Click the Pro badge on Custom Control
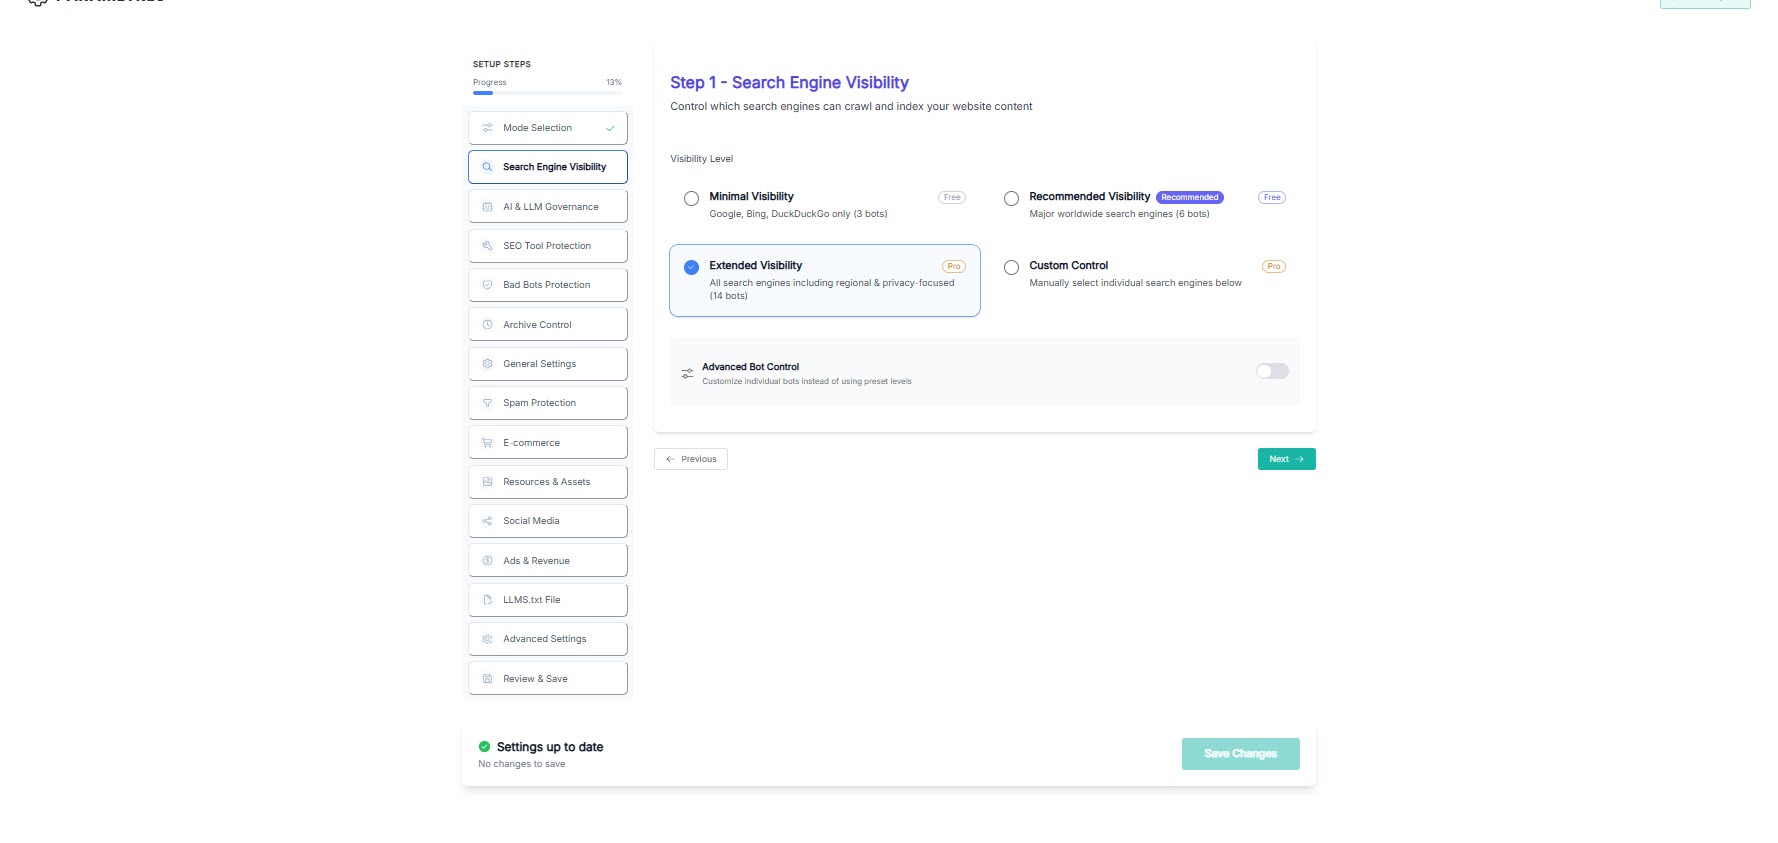Image resolution: width=1778 pixels, height=843 pixels. [1274, 266]
